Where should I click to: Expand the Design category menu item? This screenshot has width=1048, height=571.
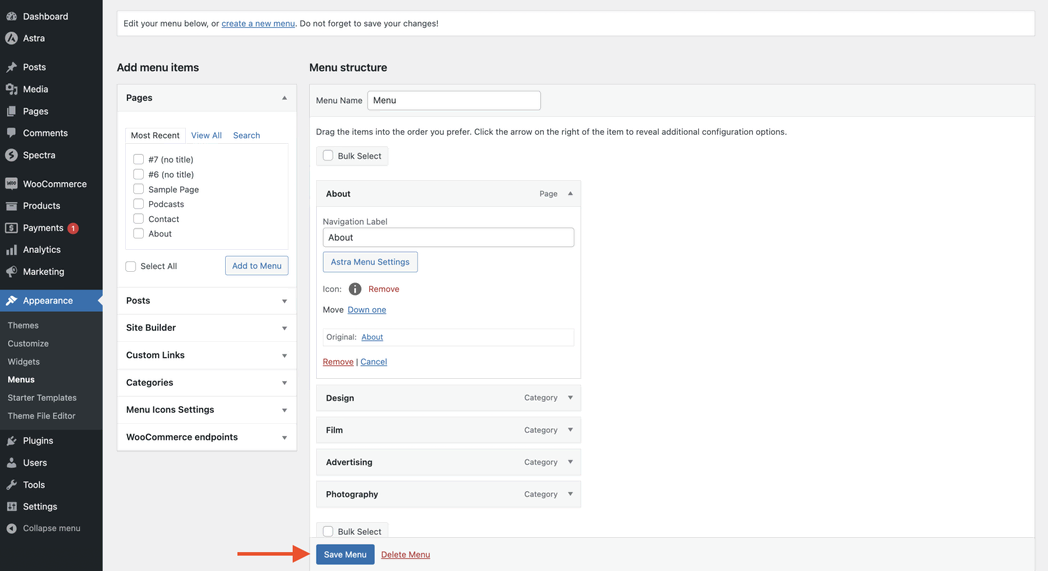click(570, 398)
